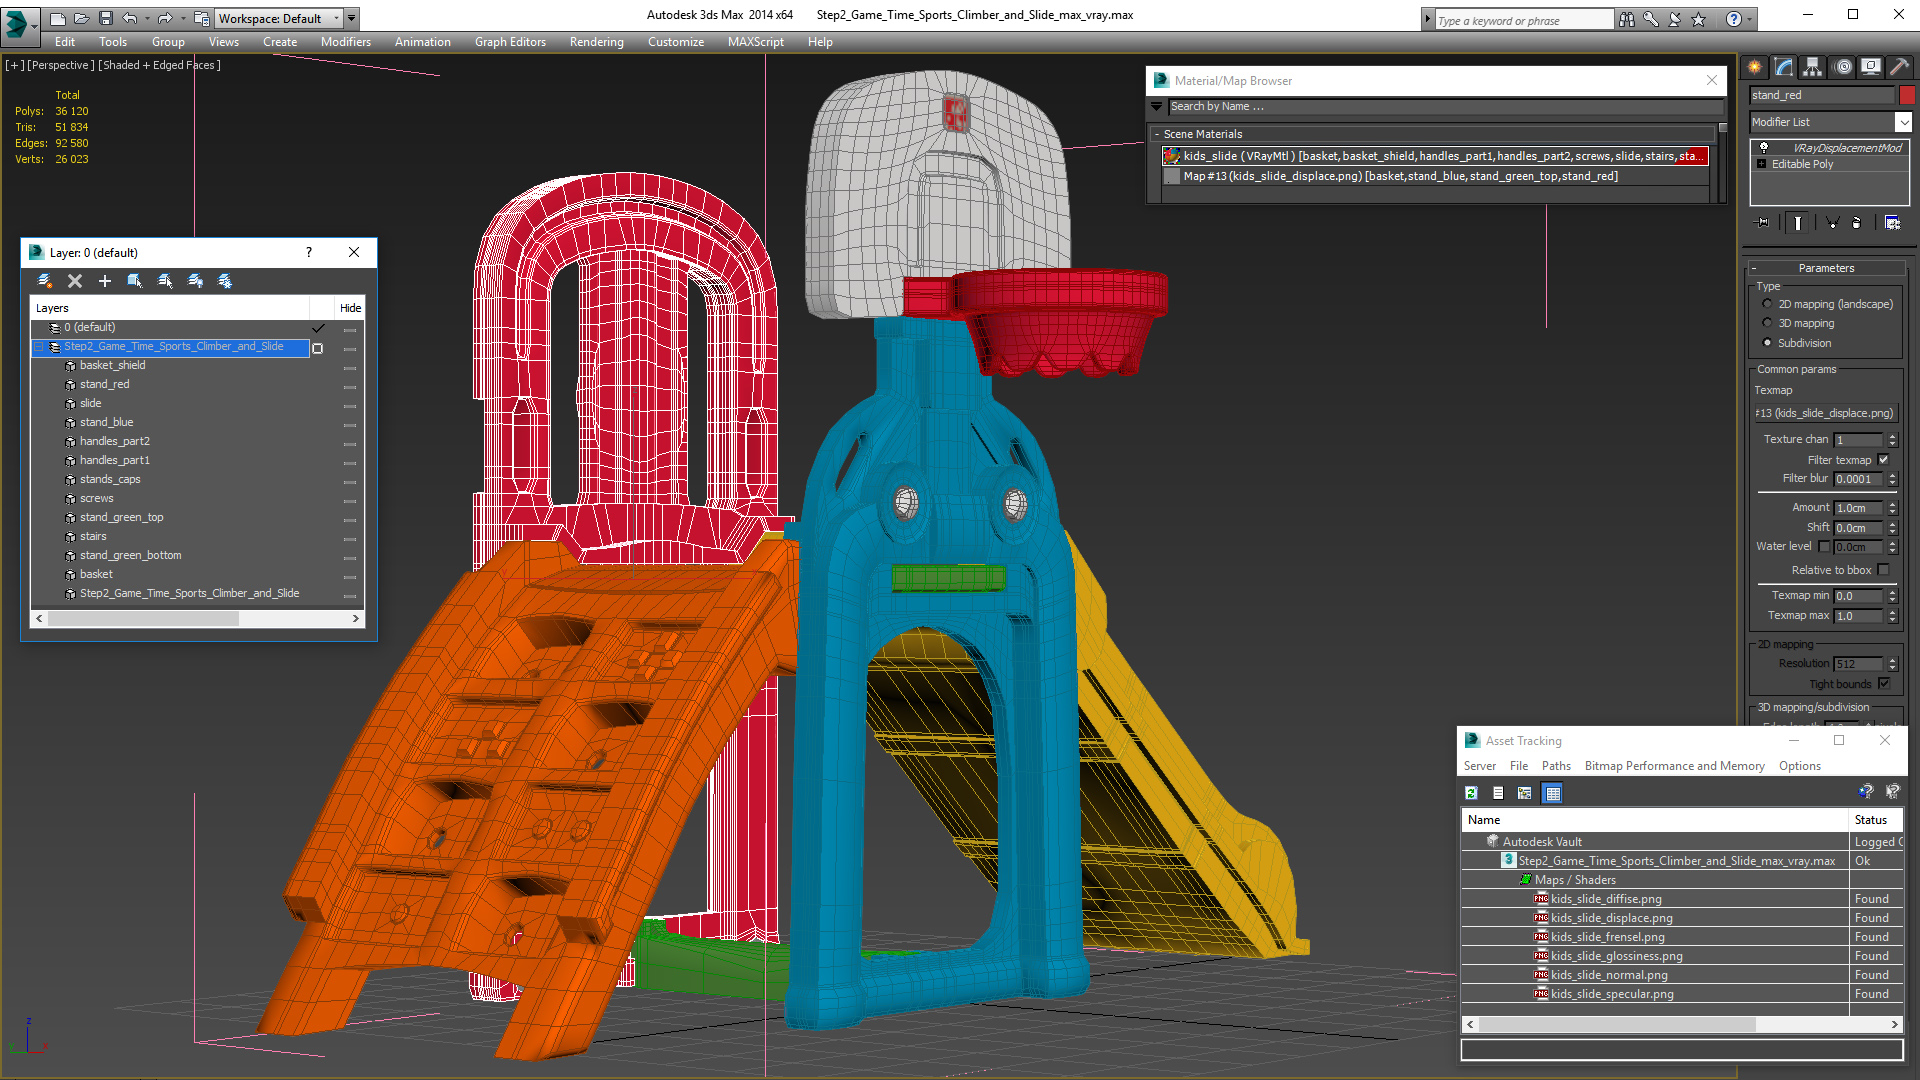
Task: Select 3D mapping radio button
Action: pos(1767,323)
